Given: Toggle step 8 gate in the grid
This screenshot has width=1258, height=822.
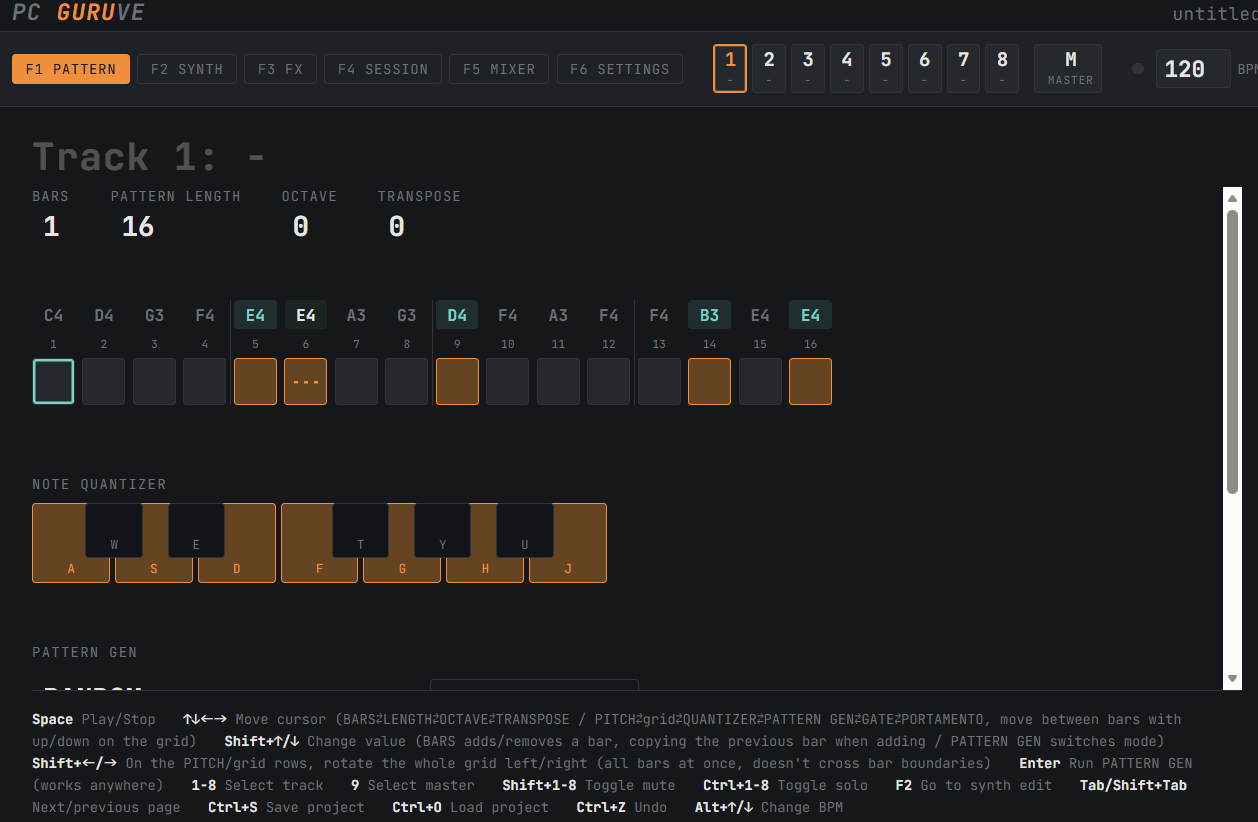Looking at the screenshot, I should point(407,381).
